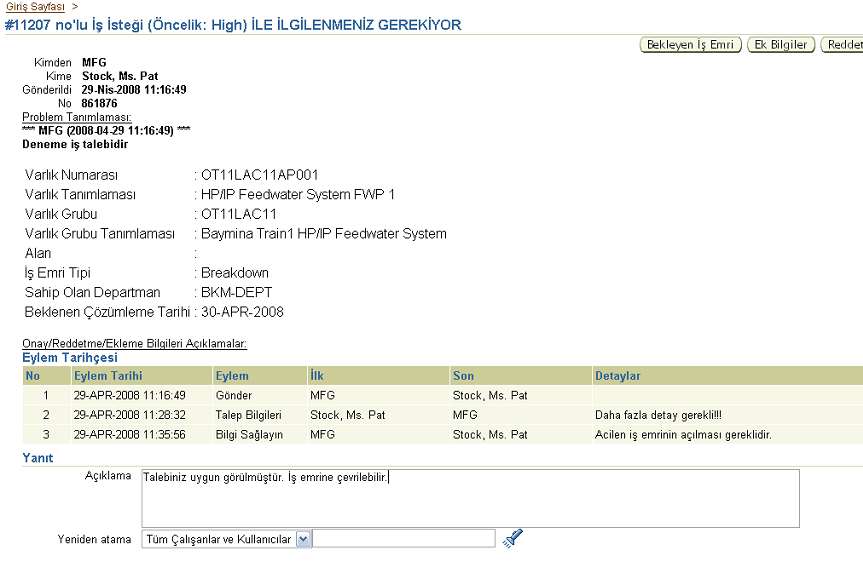The width and height of the screenshot is (863, 574).
Task: Click the Detaylar column header
Action: [x=617, y=376]
